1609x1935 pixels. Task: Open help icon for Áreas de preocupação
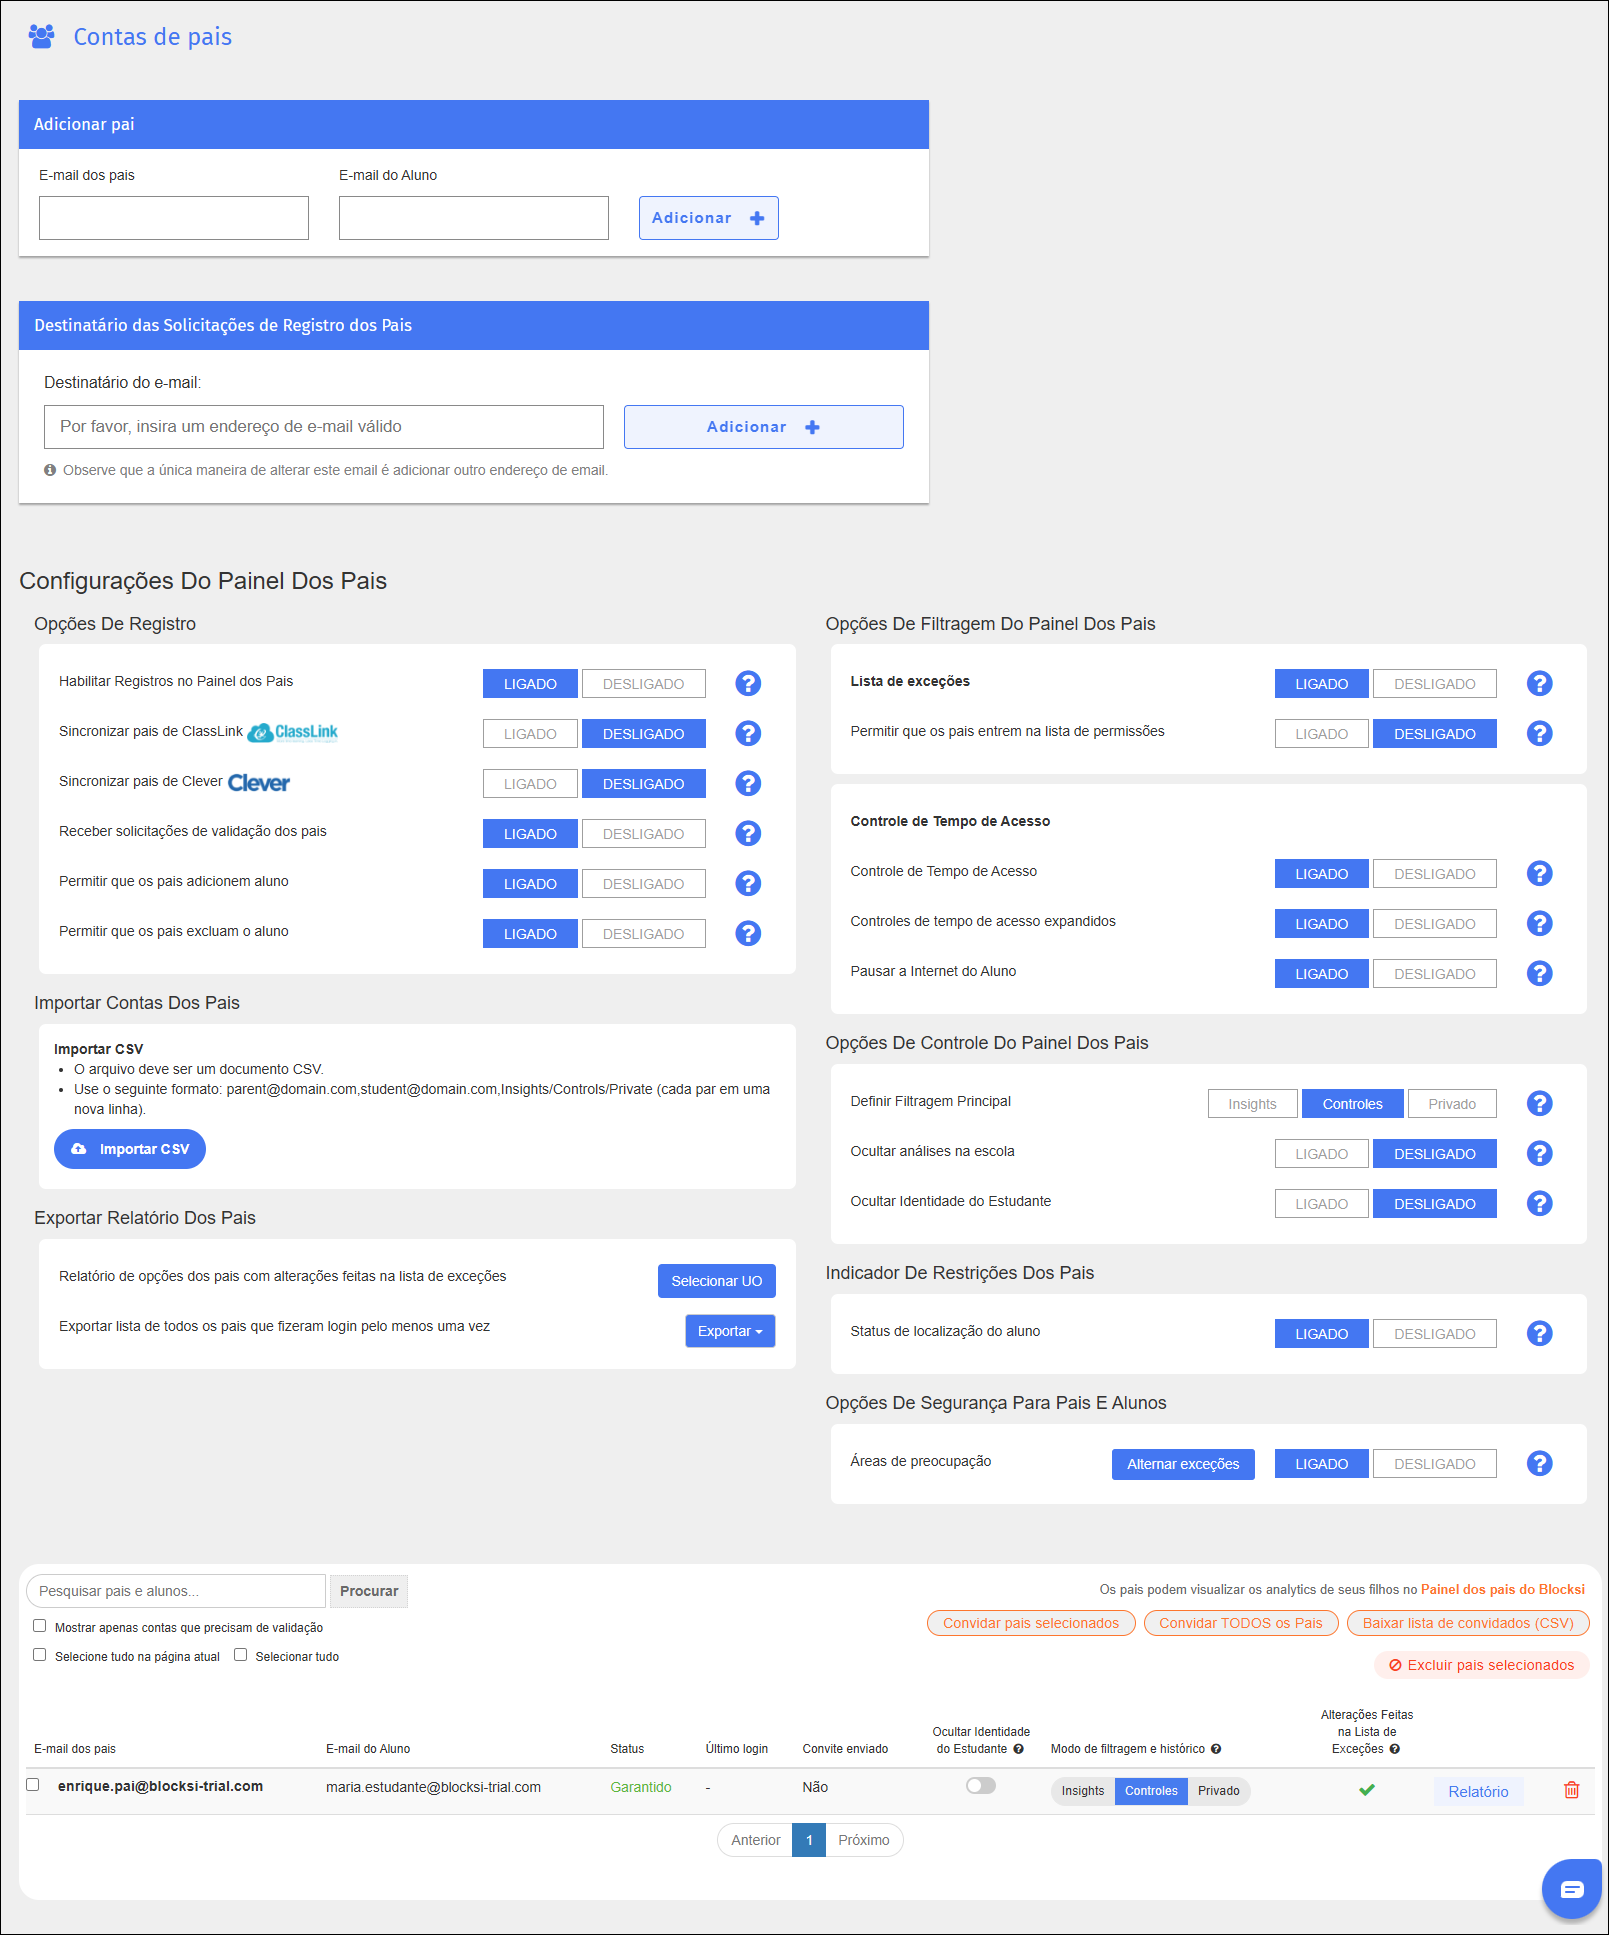tap(1540, 1463)
